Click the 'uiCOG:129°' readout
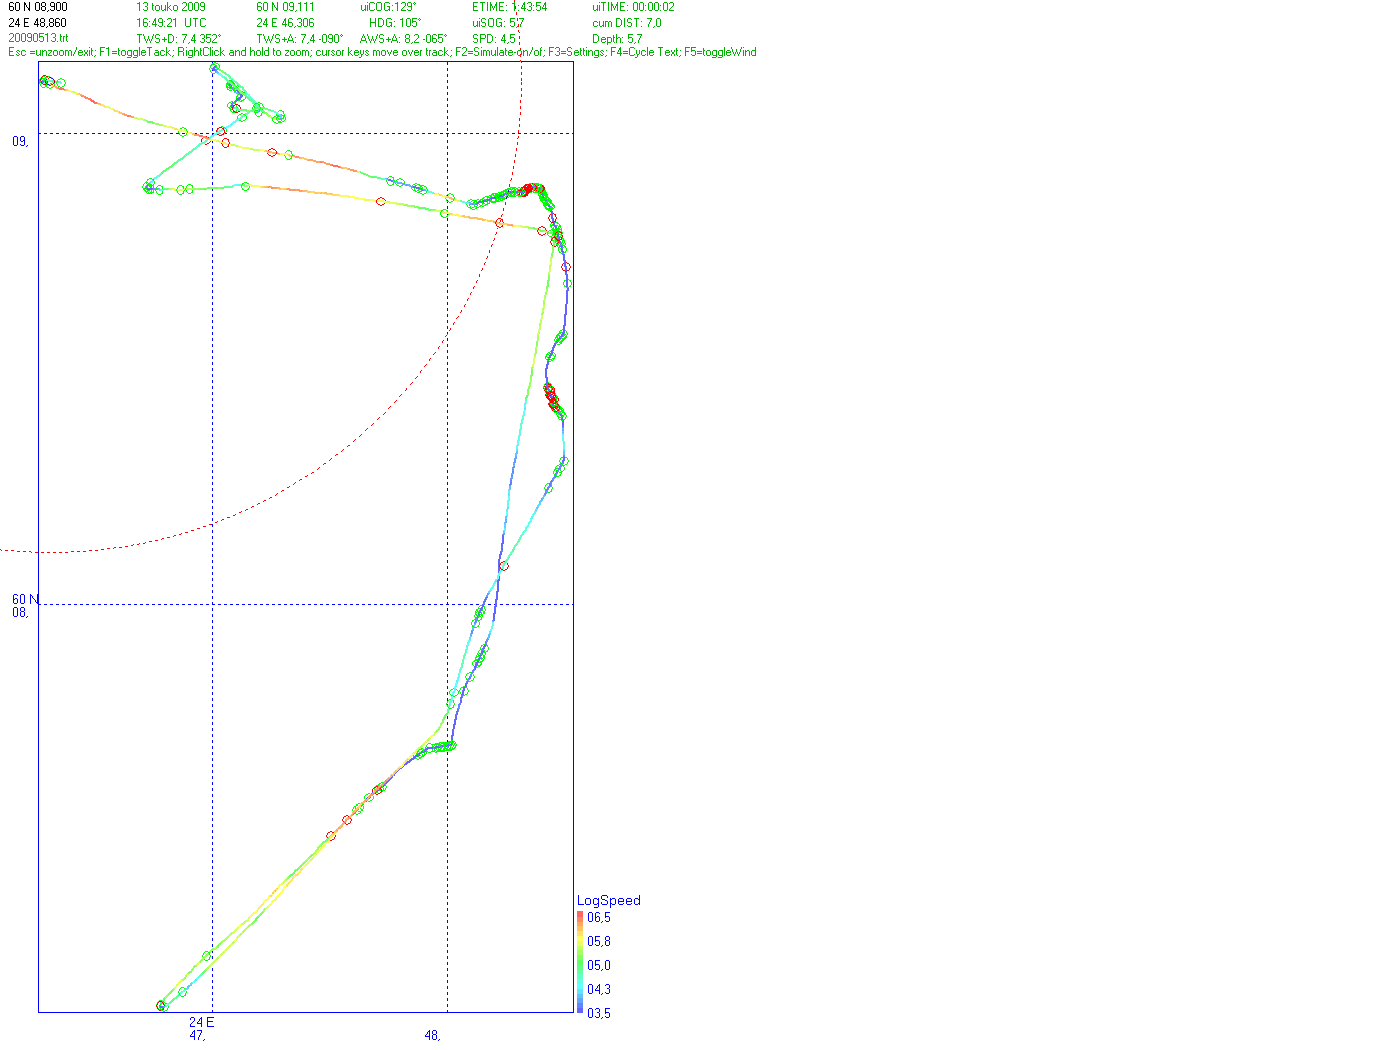The image size is (1400, 1050). [x=388, y=7]
